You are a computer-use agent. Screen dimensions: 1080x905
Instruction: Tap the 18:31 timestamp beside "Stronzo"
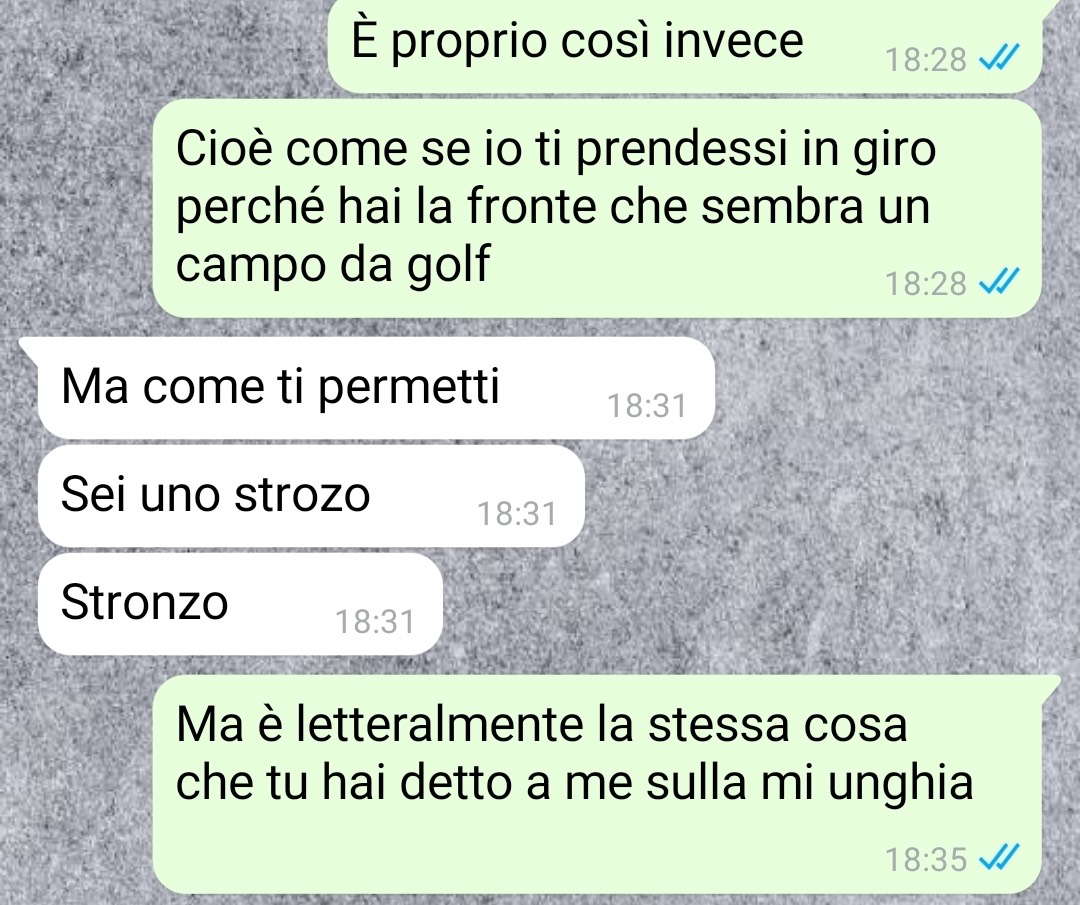(375, 622)
